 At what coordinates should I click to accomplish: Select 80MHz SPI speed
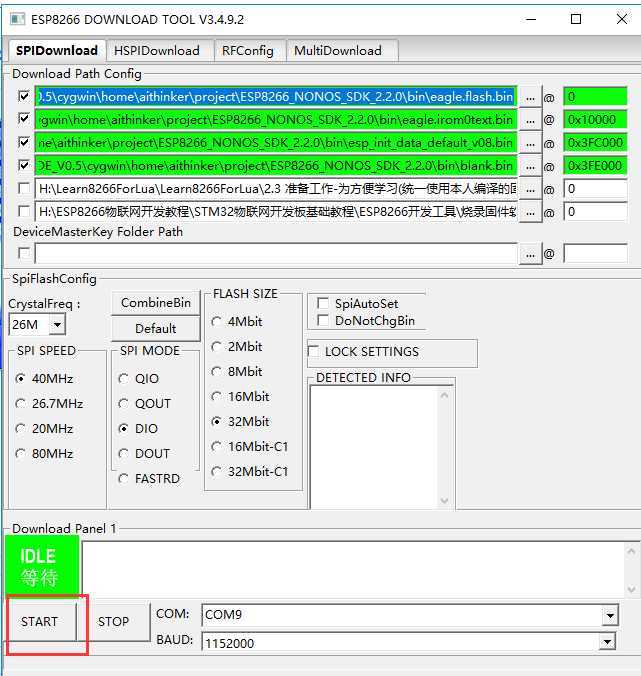pyautogui.click(x=20, y=454)
